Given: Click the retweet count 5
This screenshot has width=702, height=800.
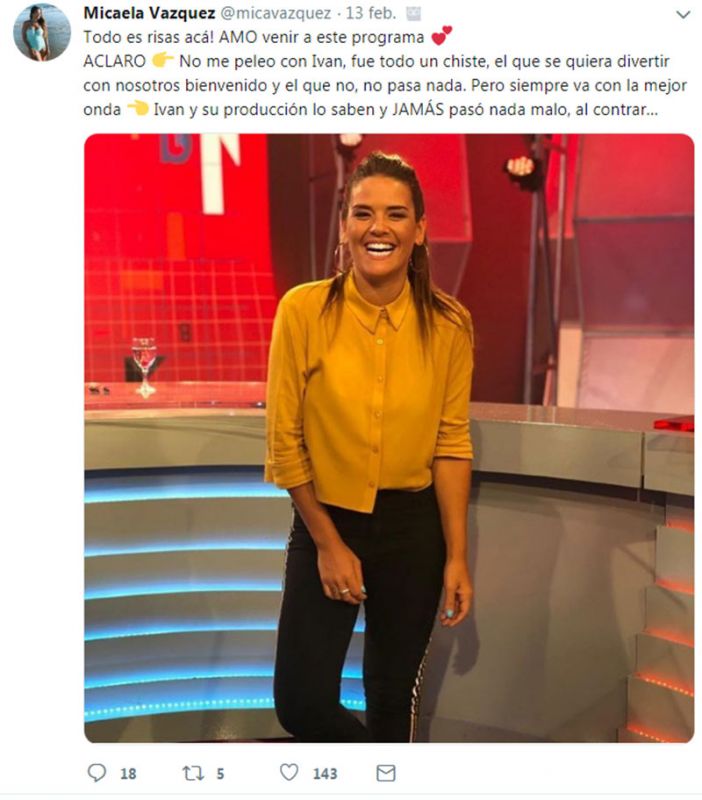Looking at the screenshot, I should point(220,774).
